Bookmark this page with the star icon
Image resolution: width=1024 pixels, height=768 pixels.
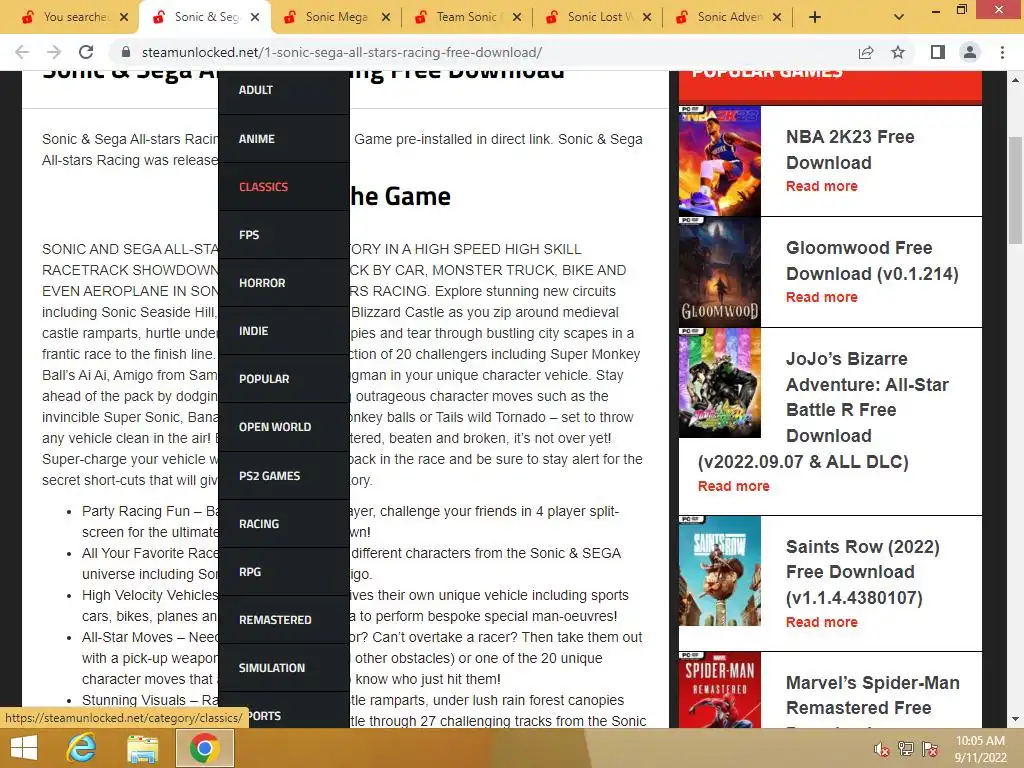[898, 52]
